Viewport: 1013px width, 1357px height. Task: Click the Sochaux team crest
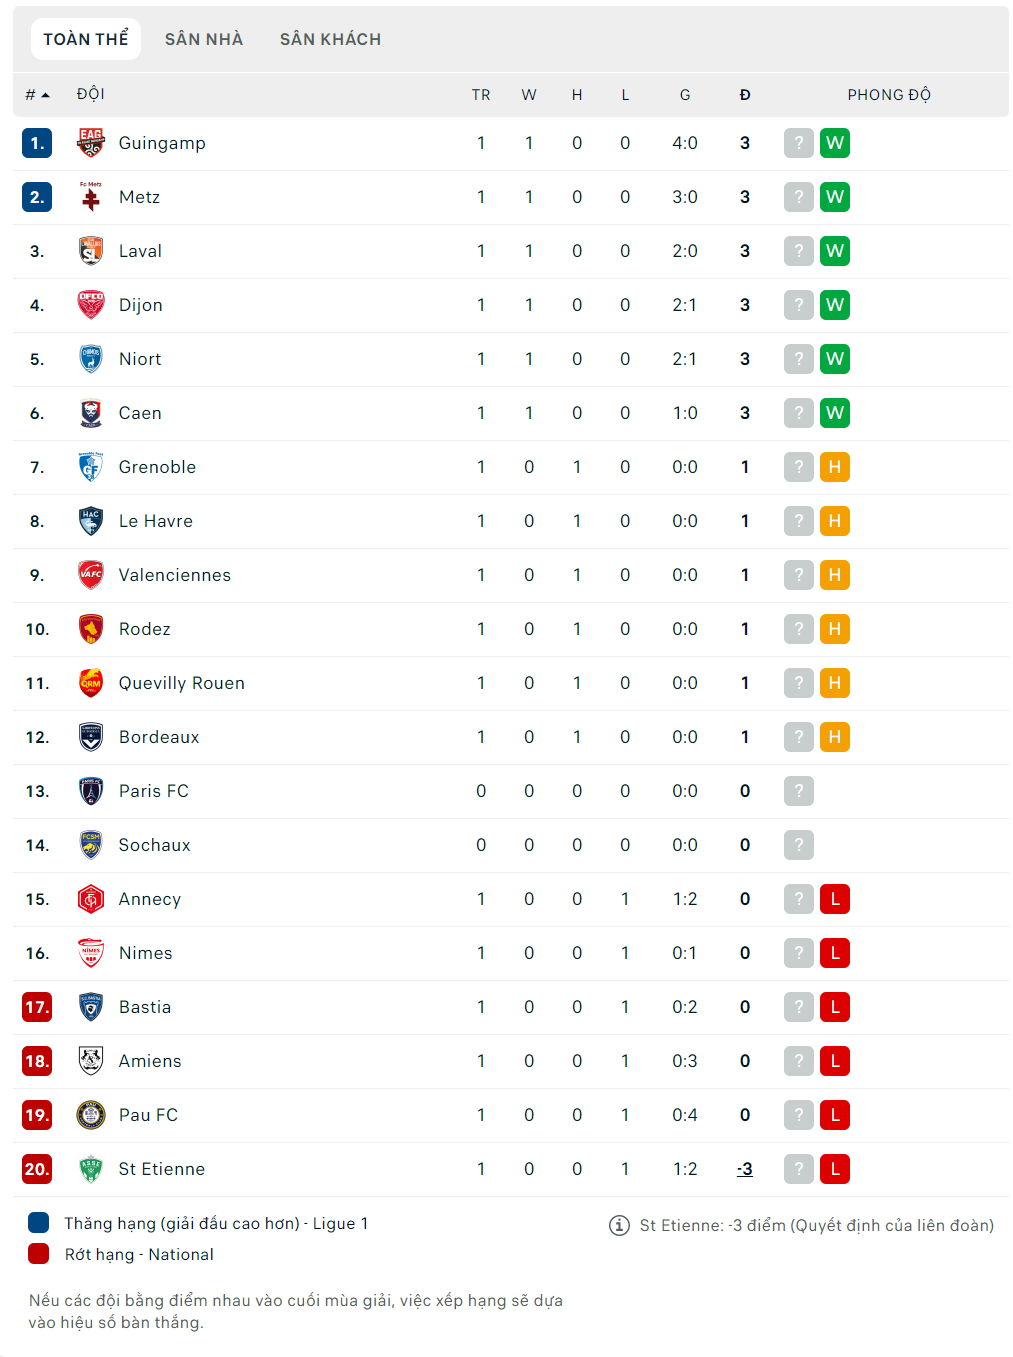(x=91, y=845)
